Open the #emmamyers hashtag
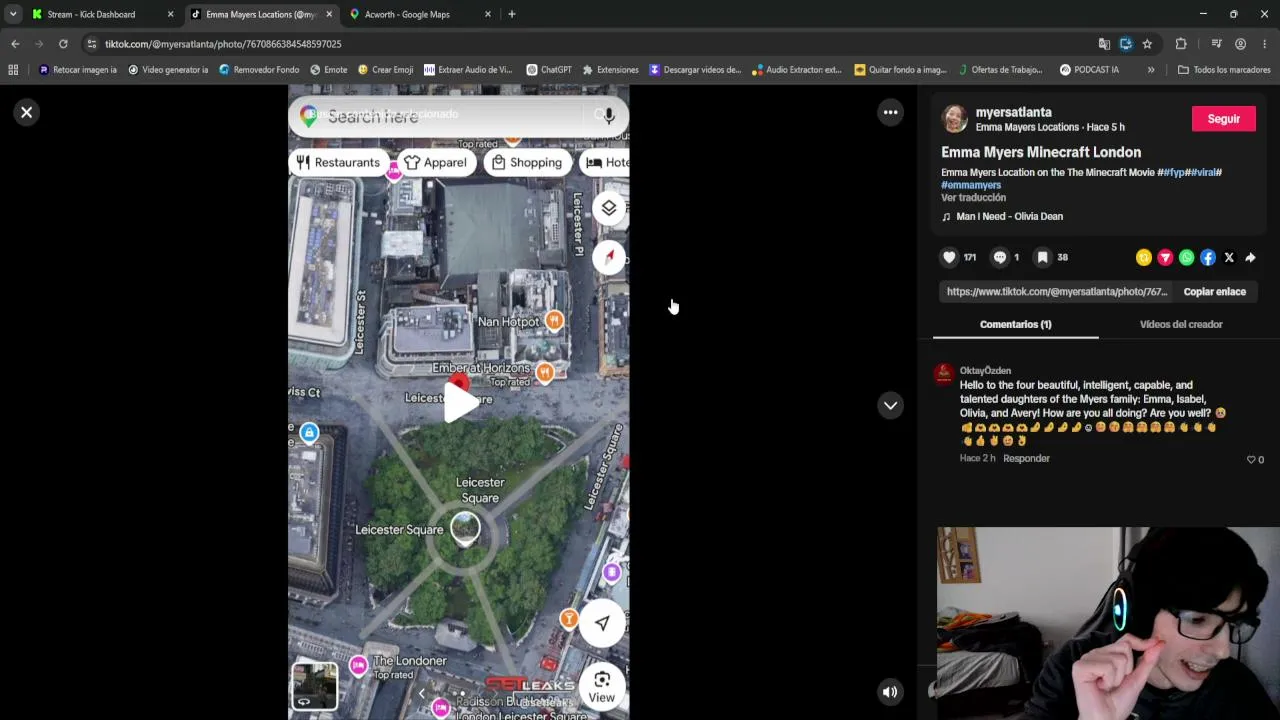The height and width of the screenshot is (720, 1280). coord(971,185)
